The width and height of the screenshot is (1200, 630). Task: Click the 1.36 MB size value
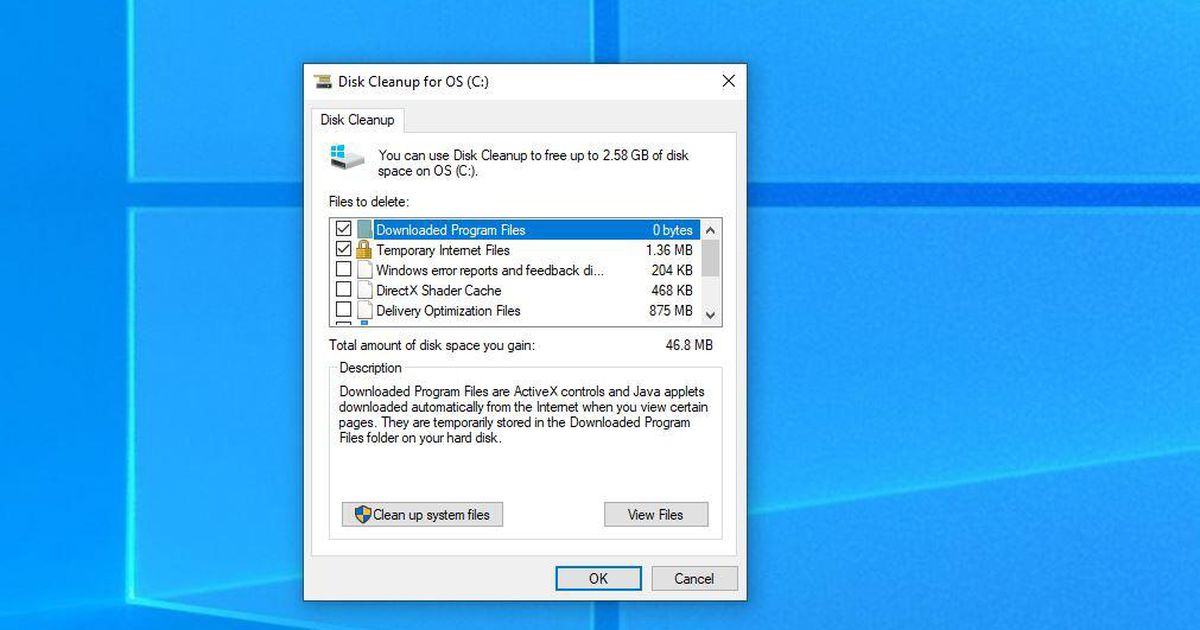click(x=669, y=250)
